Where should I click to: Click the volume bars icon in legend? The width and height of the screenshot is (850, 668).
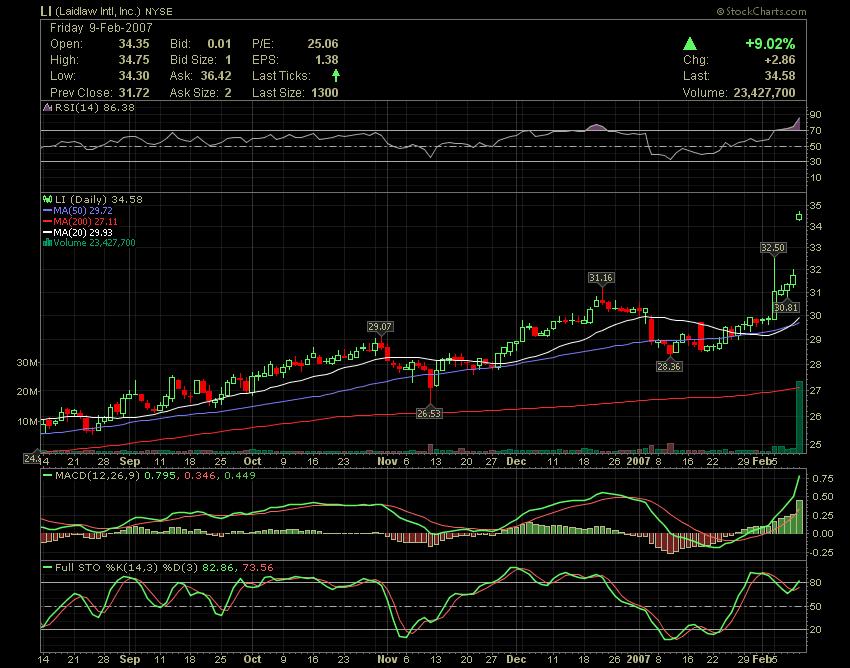(48, 243)
